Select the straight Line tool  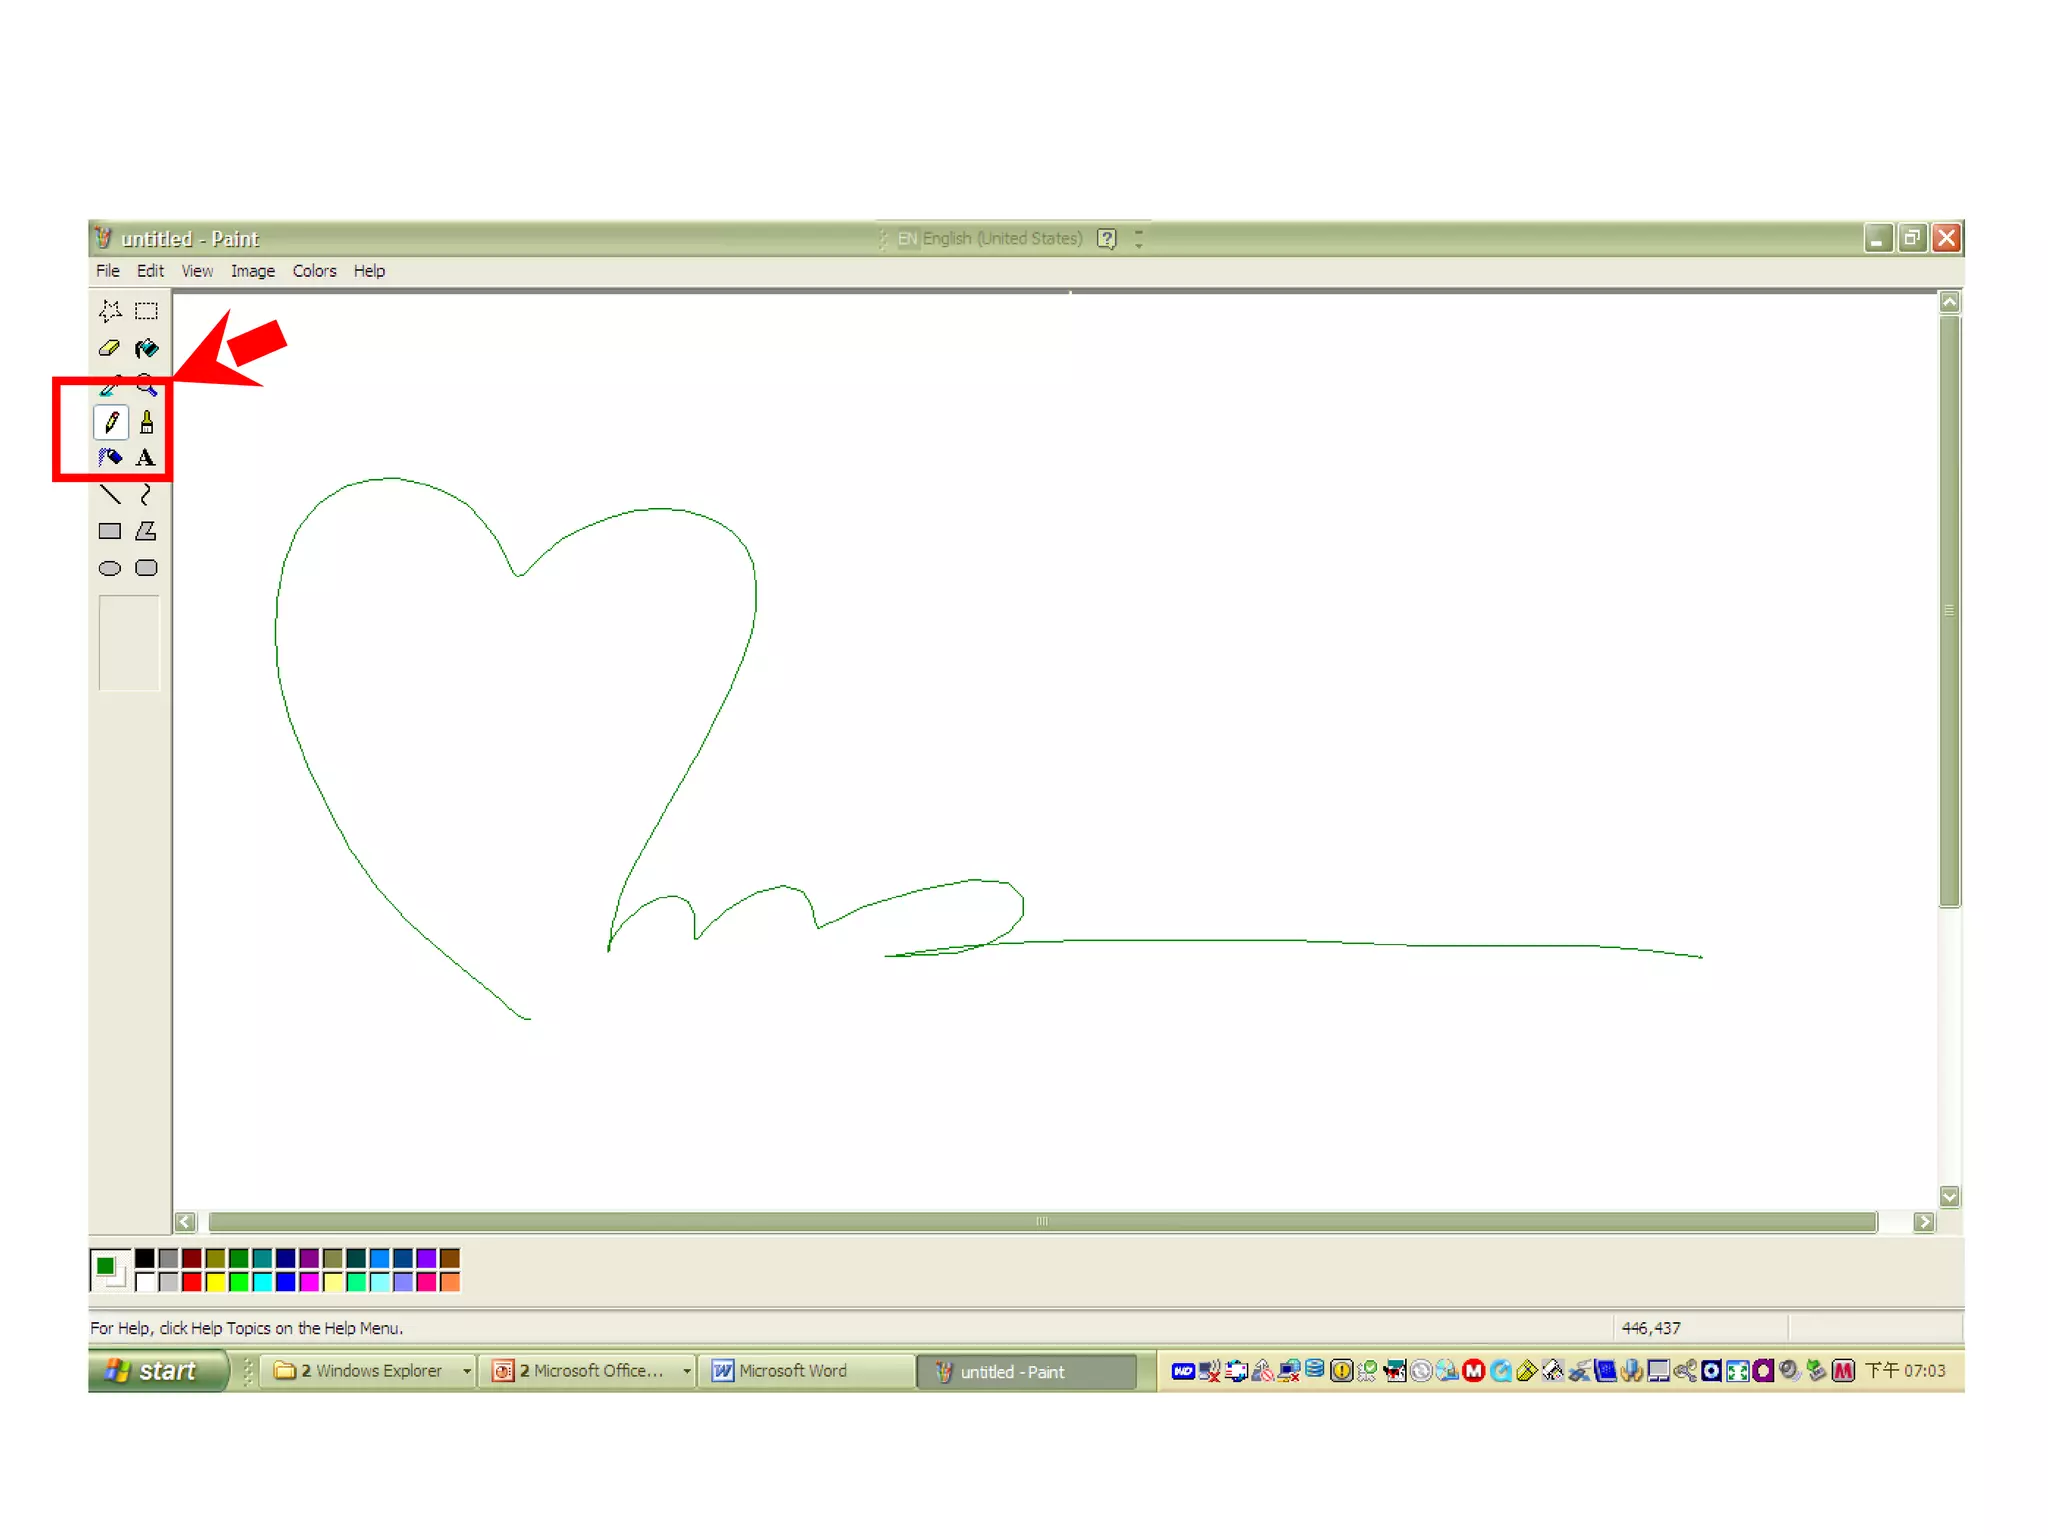coord(110,494)
